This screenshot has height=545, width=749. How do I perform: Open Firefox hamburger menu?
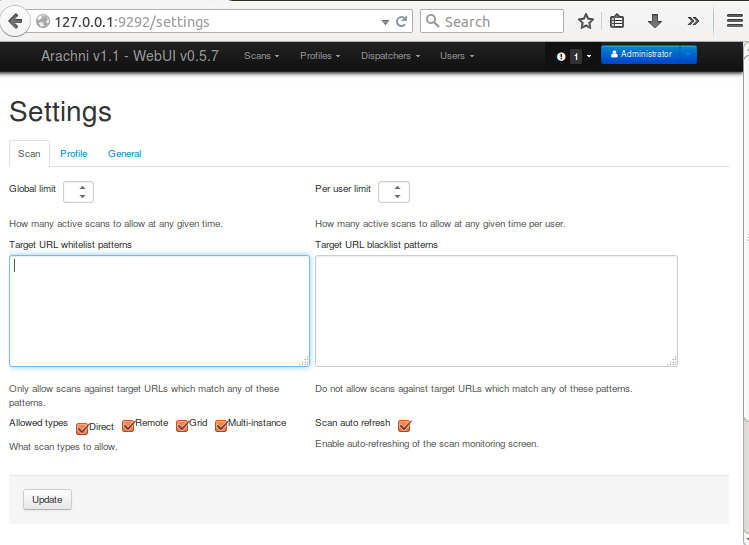[x=735, y=21]
